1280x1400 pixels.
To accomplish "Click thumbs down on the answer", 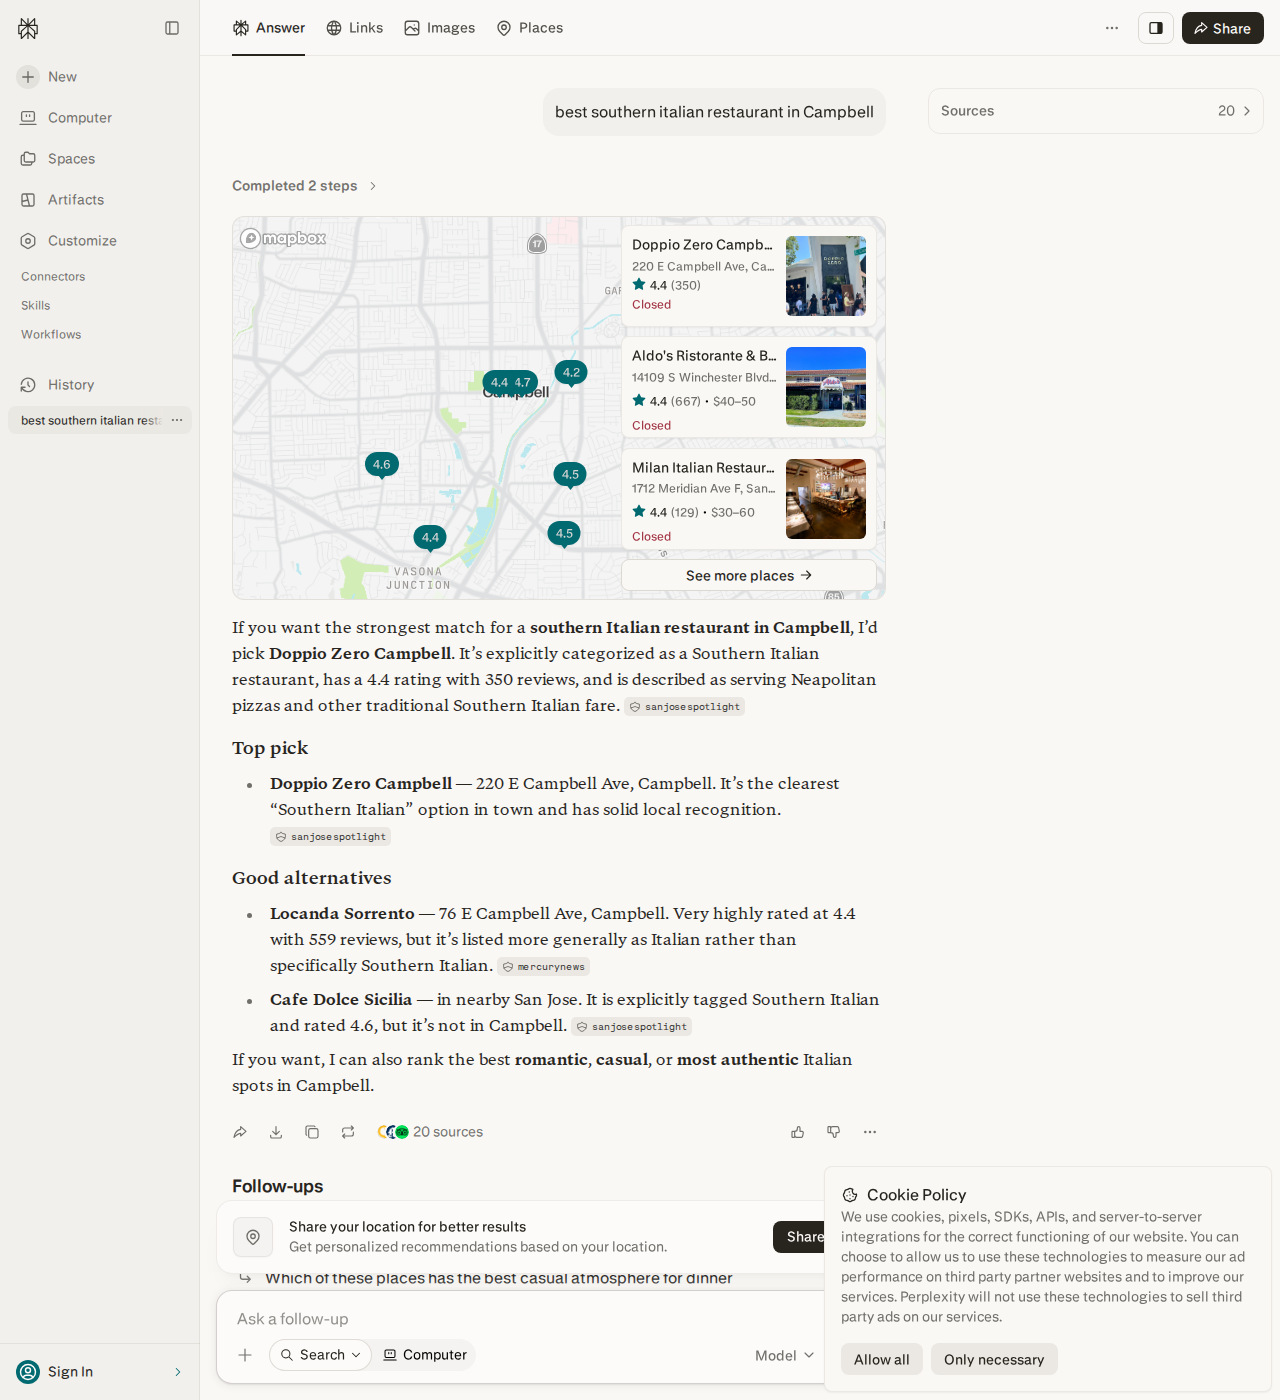I will (834, 1132).
